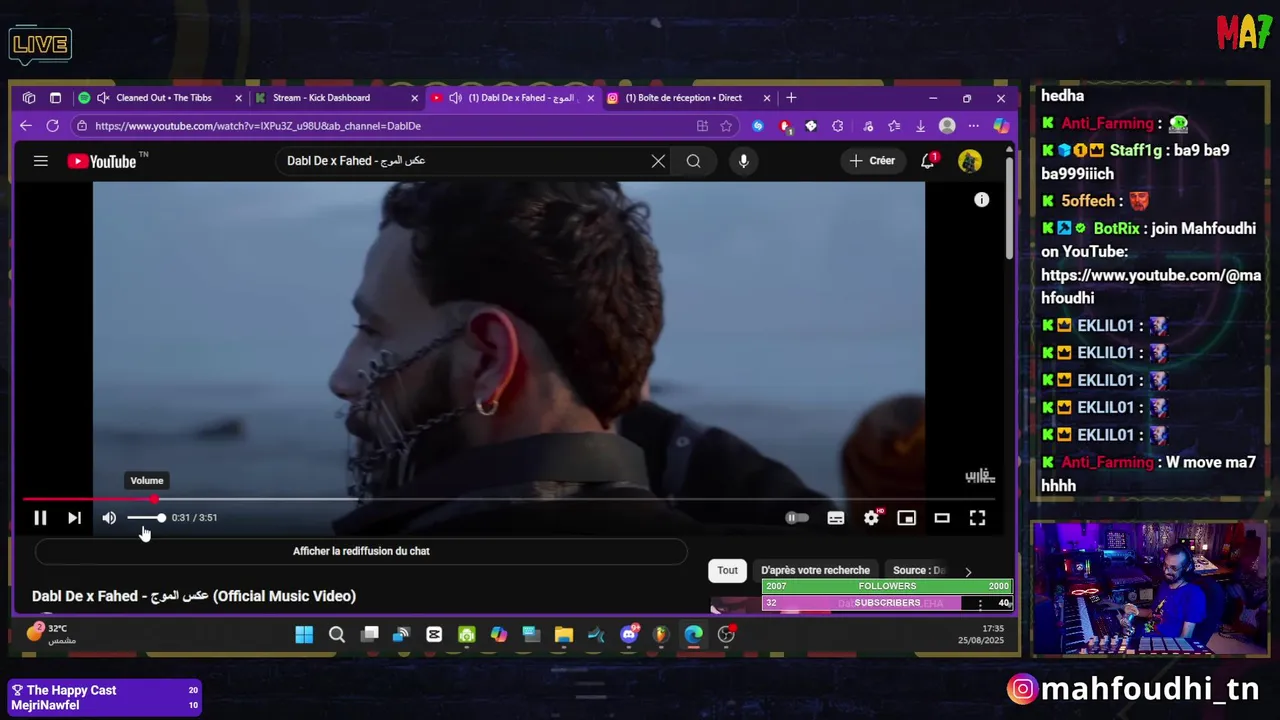1280x720 pixels.
Task: Open video settings gear in the player
Action: pyautogui.click(x=871, y=518)
